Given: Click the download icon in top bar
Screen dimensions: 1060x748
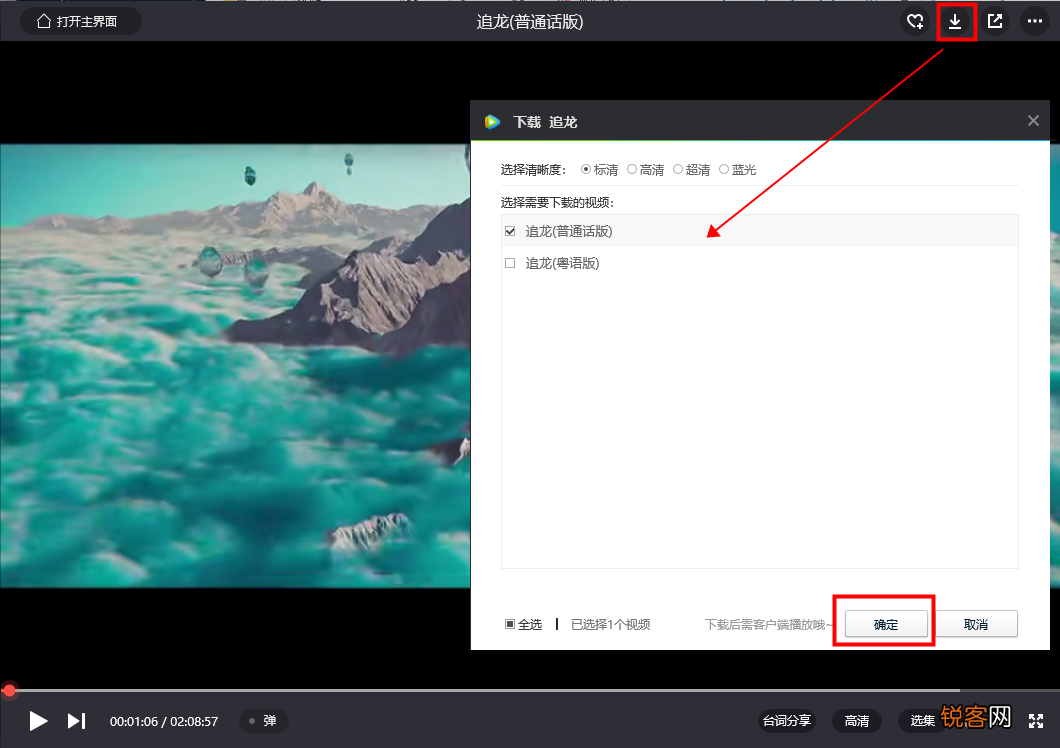Looking at the screenshot, I should 955,22.
